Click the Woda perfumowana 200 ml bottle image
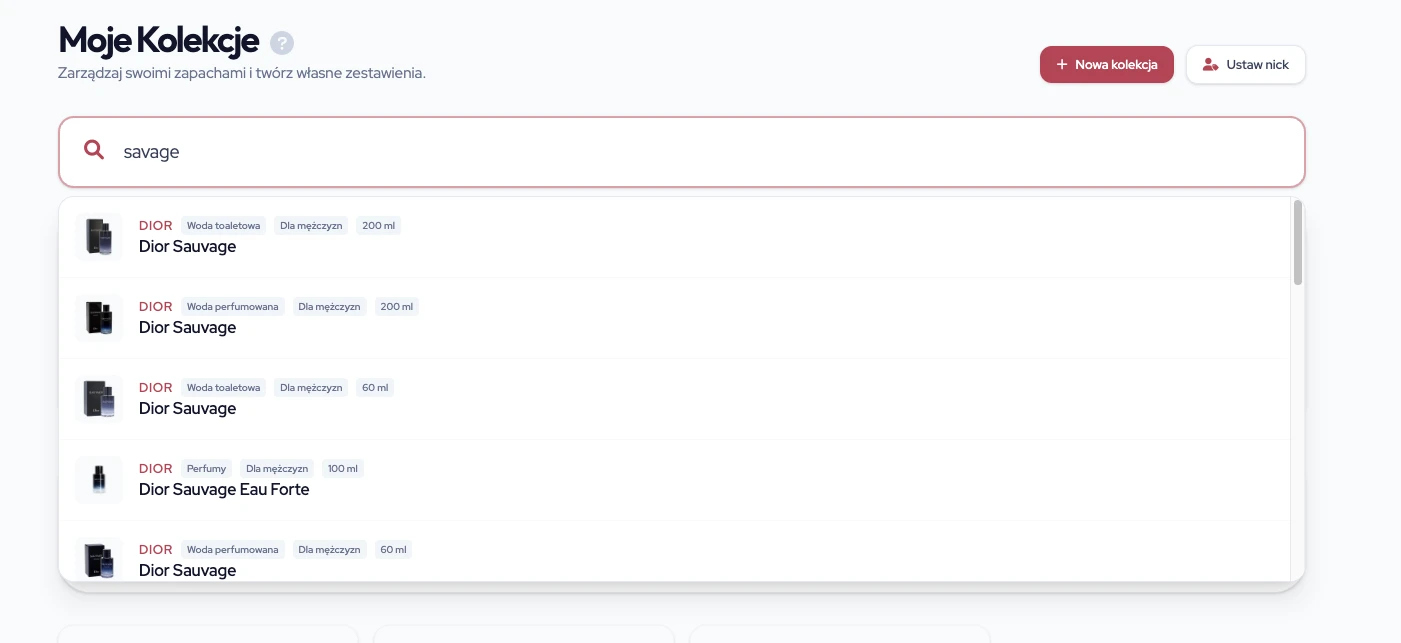Image resolution: width=1401 pixels, height=643 pixels. click(99, 318)
